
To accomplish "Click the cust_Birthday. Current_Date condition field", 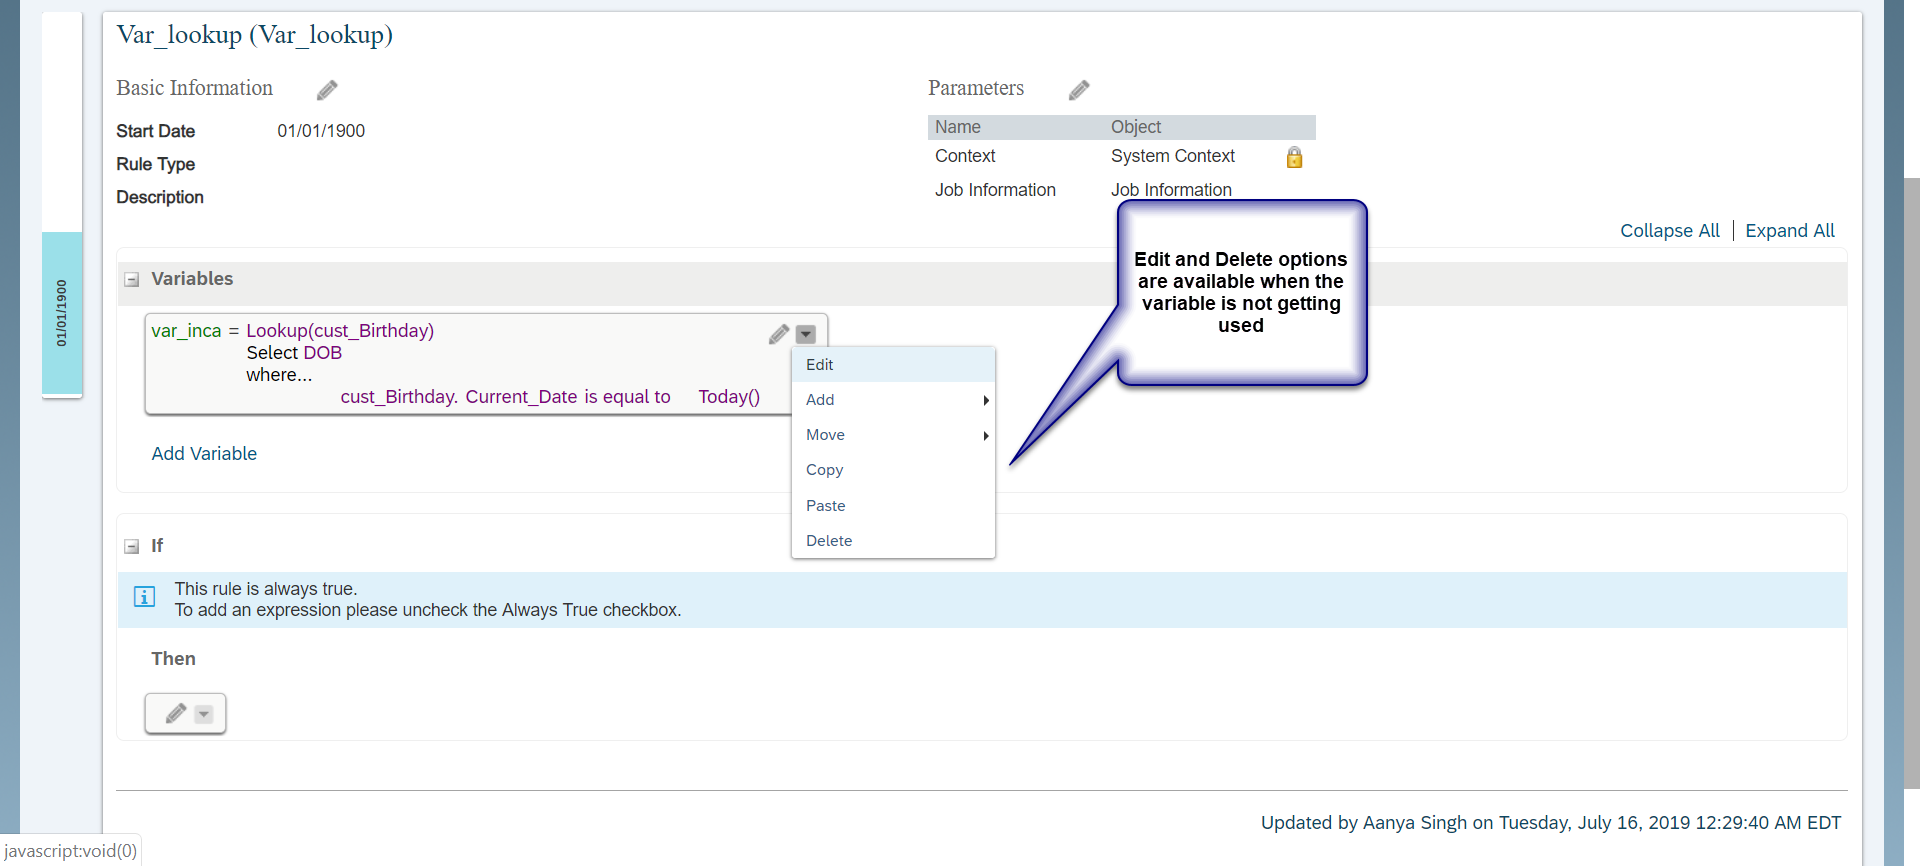I will (x=458, y=397).
